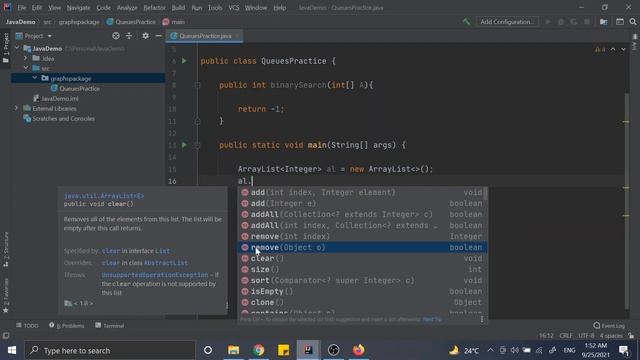This screenshot has height=360, width=640.
Task: Select Scratches and Consoles node
Action: point(63,118)
